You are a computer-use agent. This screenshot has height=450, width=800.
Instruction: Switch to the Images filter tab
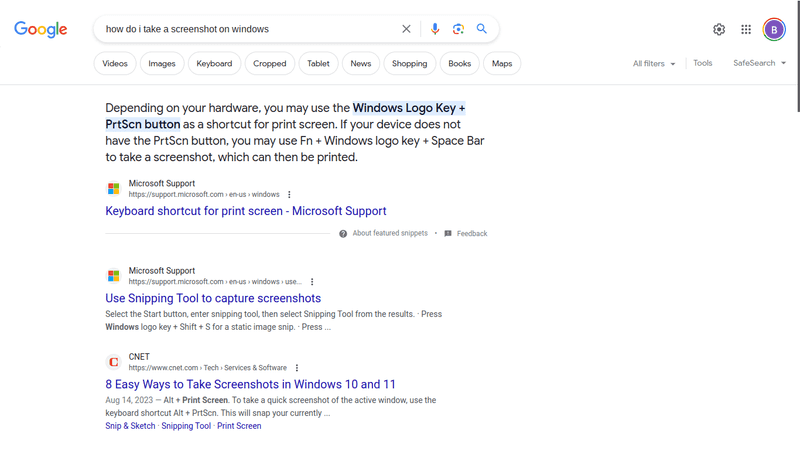[162, 64]
